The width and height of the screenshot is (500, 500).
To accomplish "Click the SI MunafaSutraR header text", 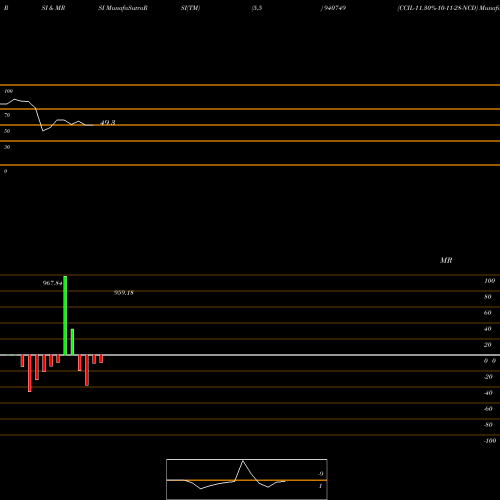I will point(123,8).
